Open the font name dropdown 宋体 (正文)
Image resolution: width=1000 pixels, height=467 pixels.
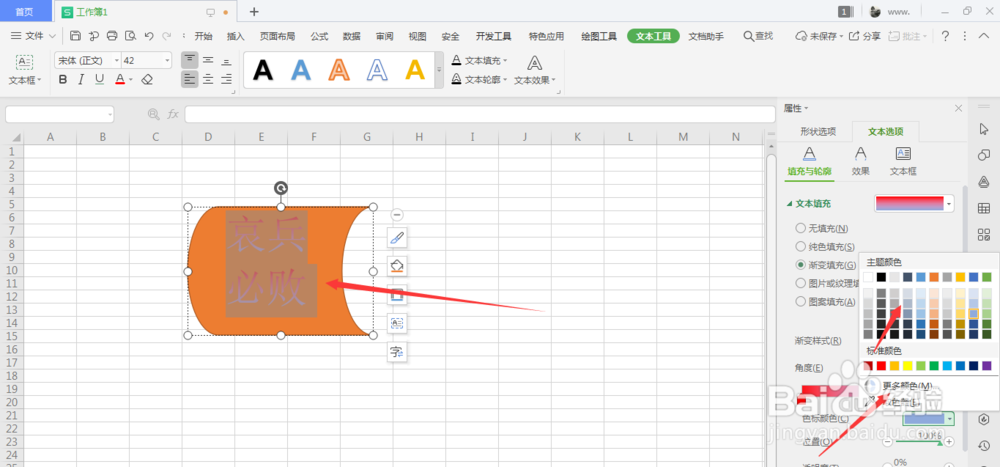coord(117,61)
